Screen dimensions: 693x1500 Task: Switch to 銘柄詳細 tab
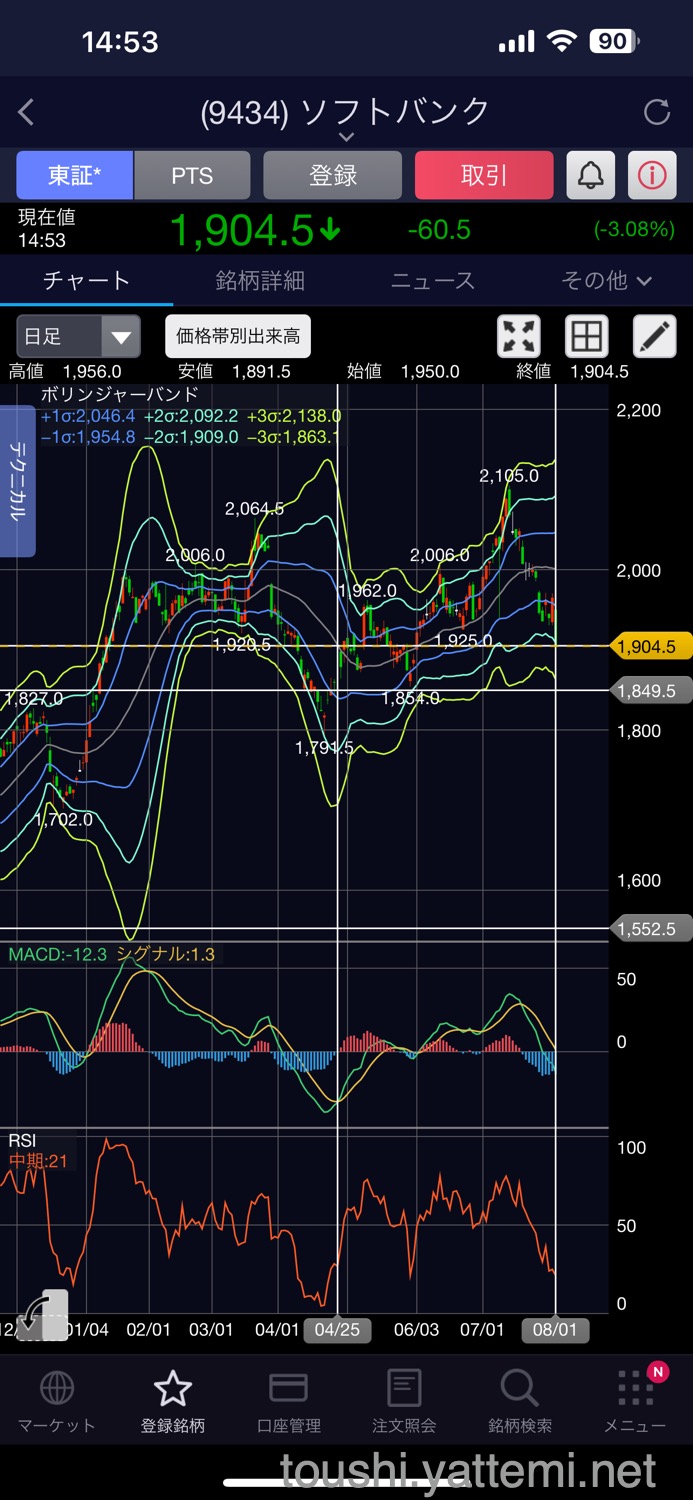260,281
